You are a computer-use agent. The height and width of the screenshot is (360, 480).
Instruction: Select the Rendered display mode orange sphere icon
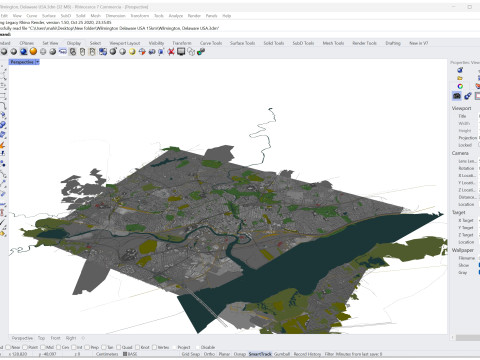pos(33,51)
